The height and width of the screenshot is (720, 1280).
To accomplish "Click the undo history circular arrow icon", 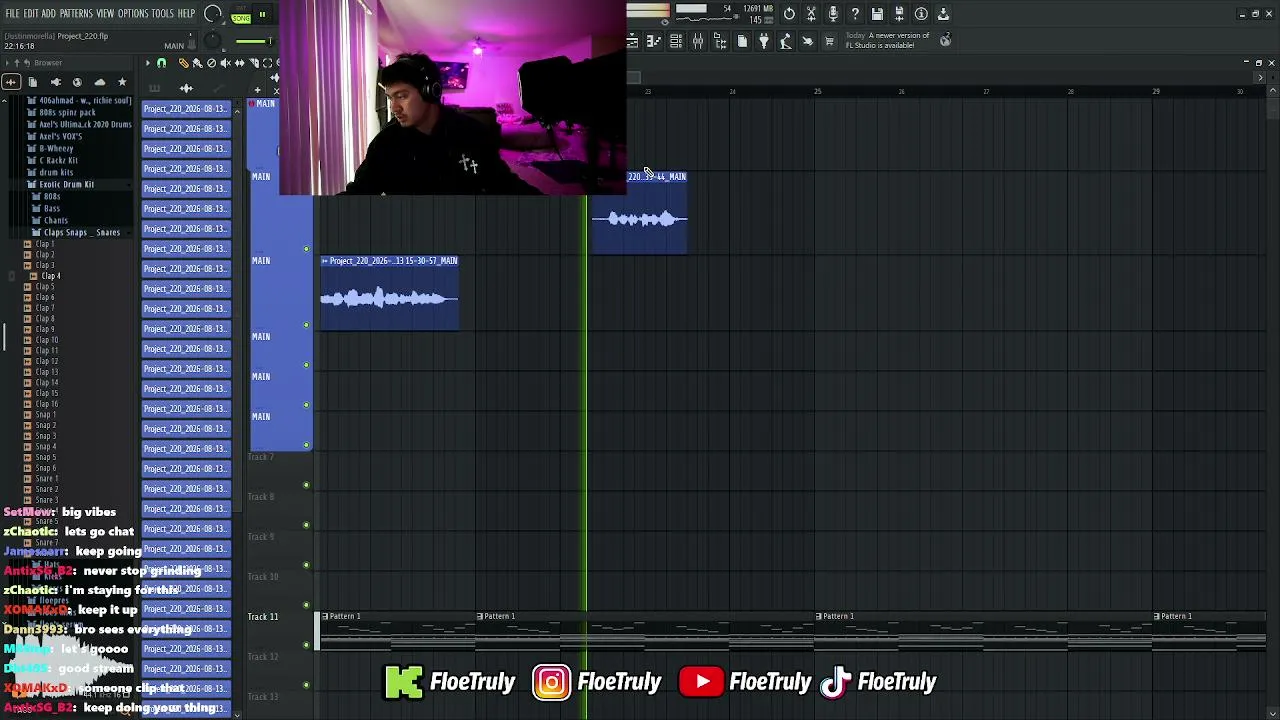I will (789, 14).
